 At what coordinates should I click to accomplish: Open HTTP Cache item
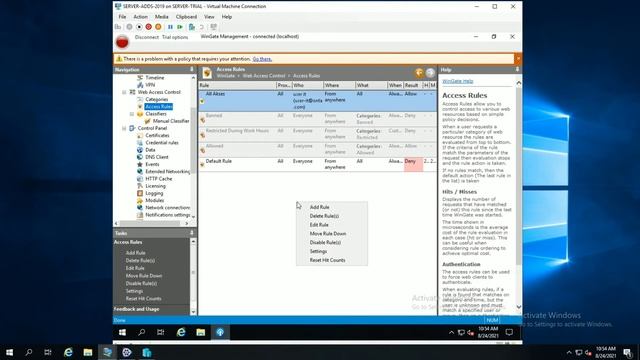pyautogui.click(x=159, y=179)
